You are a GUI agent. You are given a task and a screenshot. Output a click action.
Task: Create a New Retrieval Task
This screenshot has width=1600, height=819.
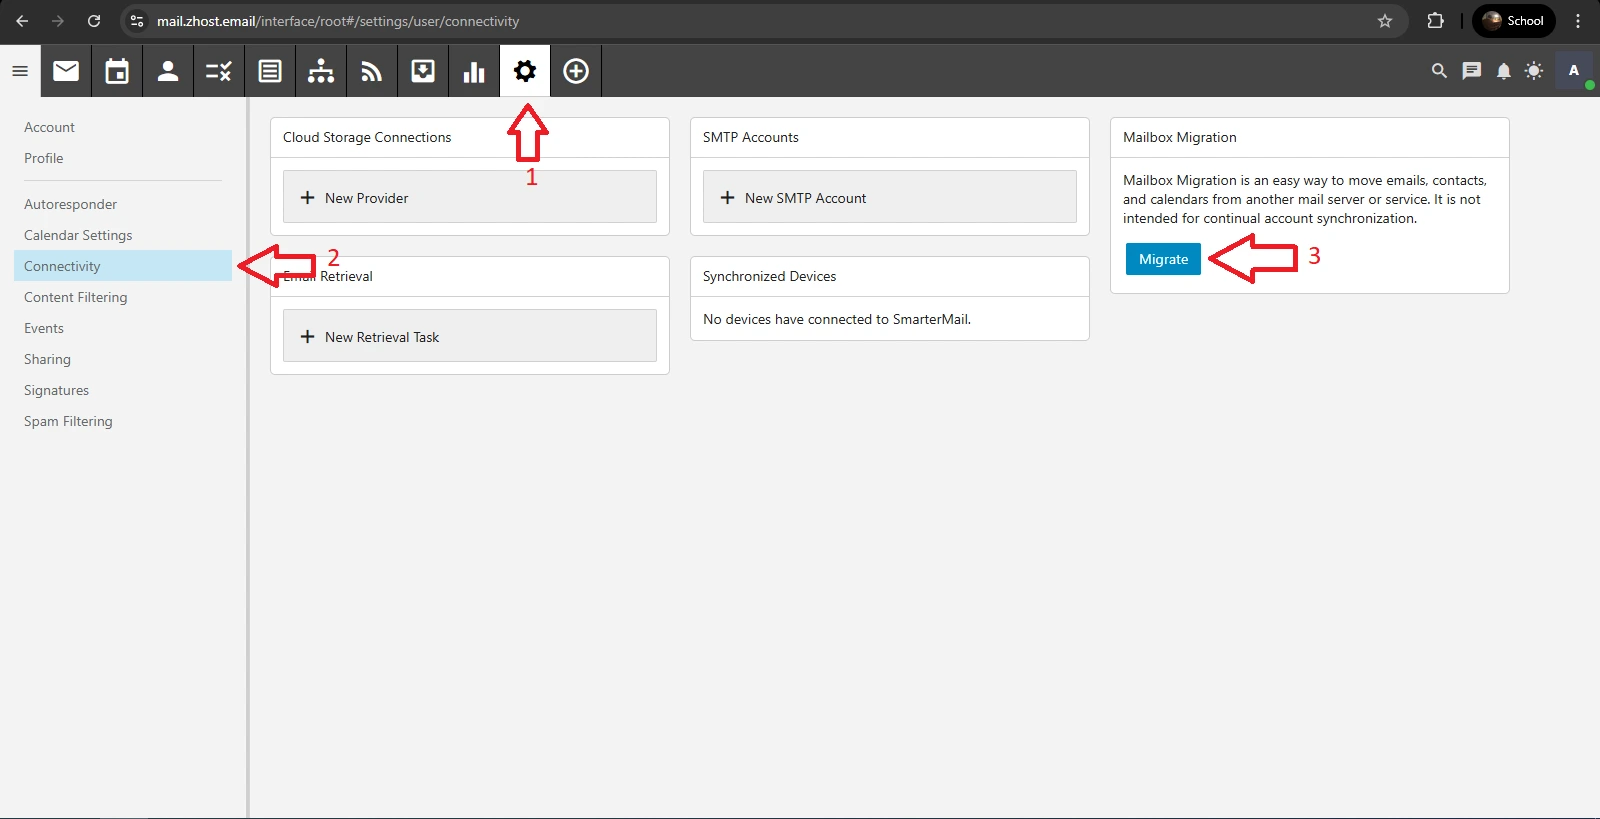tap(469, 336)
